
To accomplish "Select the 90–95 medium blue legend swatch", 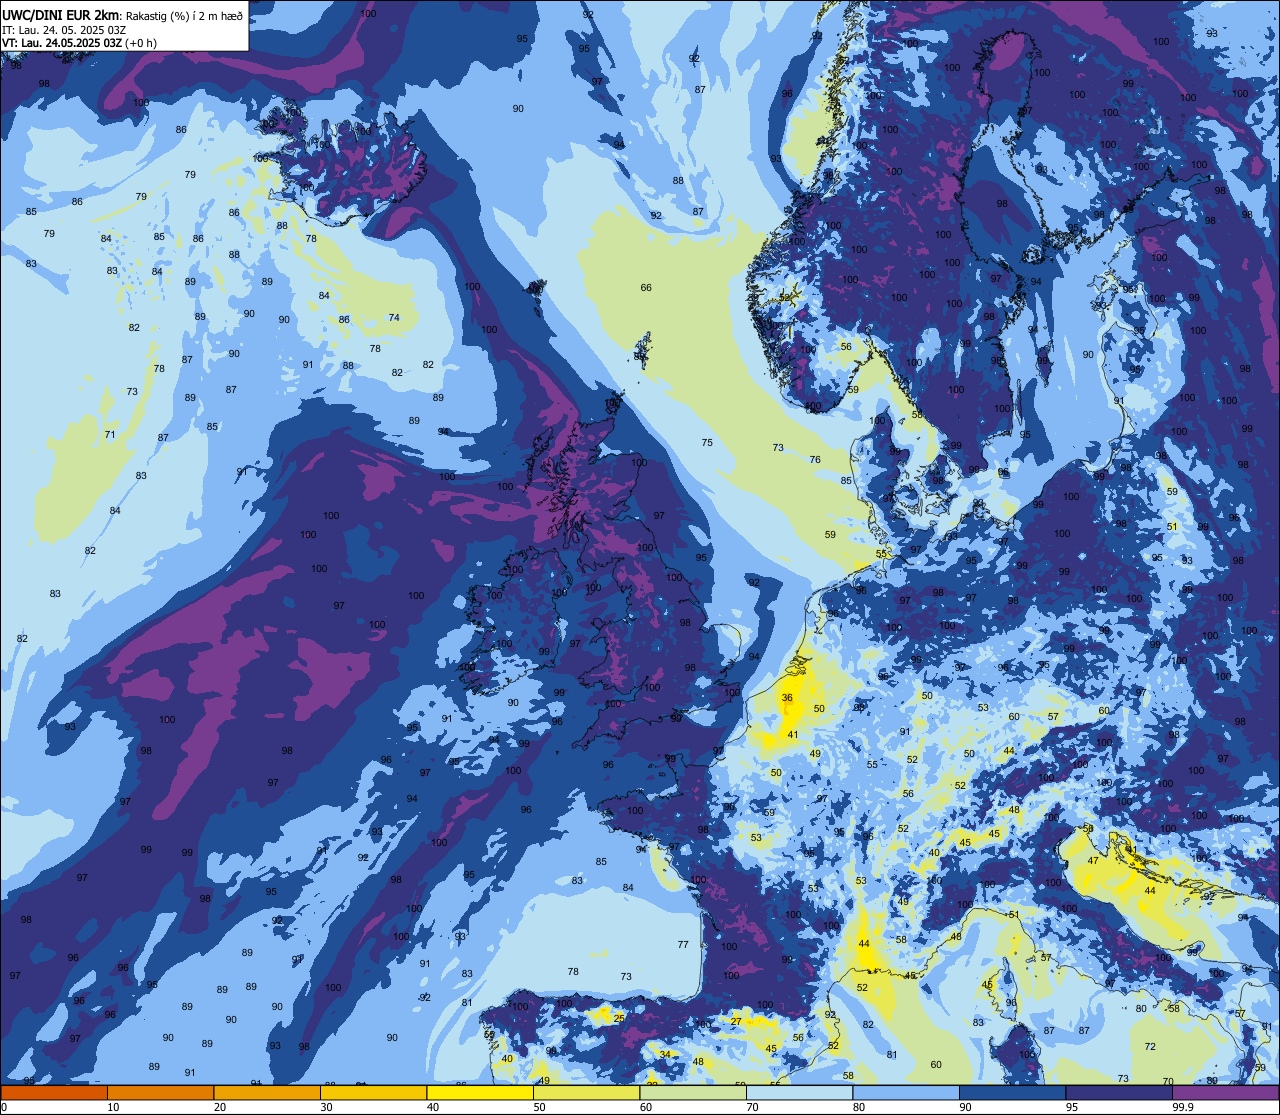I will (x=1012, y=1092).
